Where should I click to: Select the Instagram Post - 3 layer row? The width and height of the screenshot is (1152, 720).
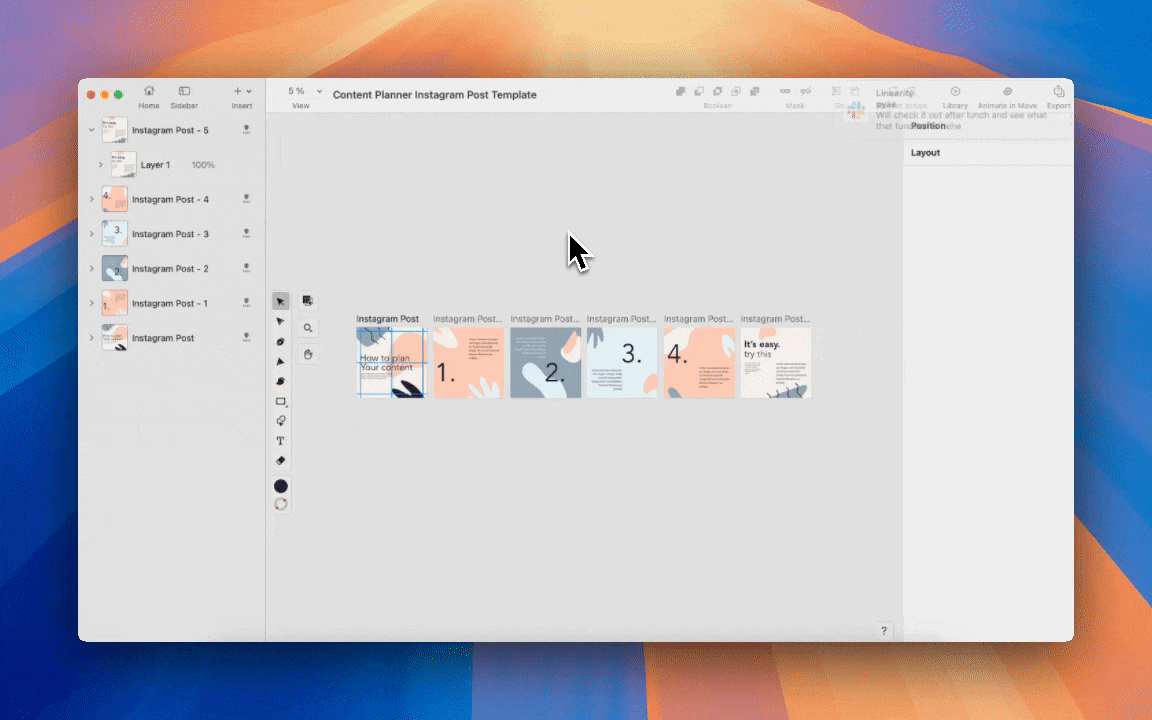(172, 234)
